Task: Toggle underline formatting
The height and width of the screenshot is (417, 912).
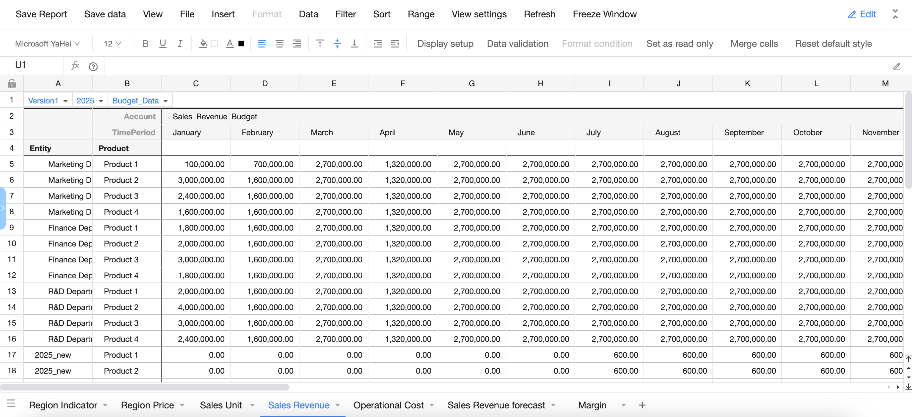Action: click(163, 44)
